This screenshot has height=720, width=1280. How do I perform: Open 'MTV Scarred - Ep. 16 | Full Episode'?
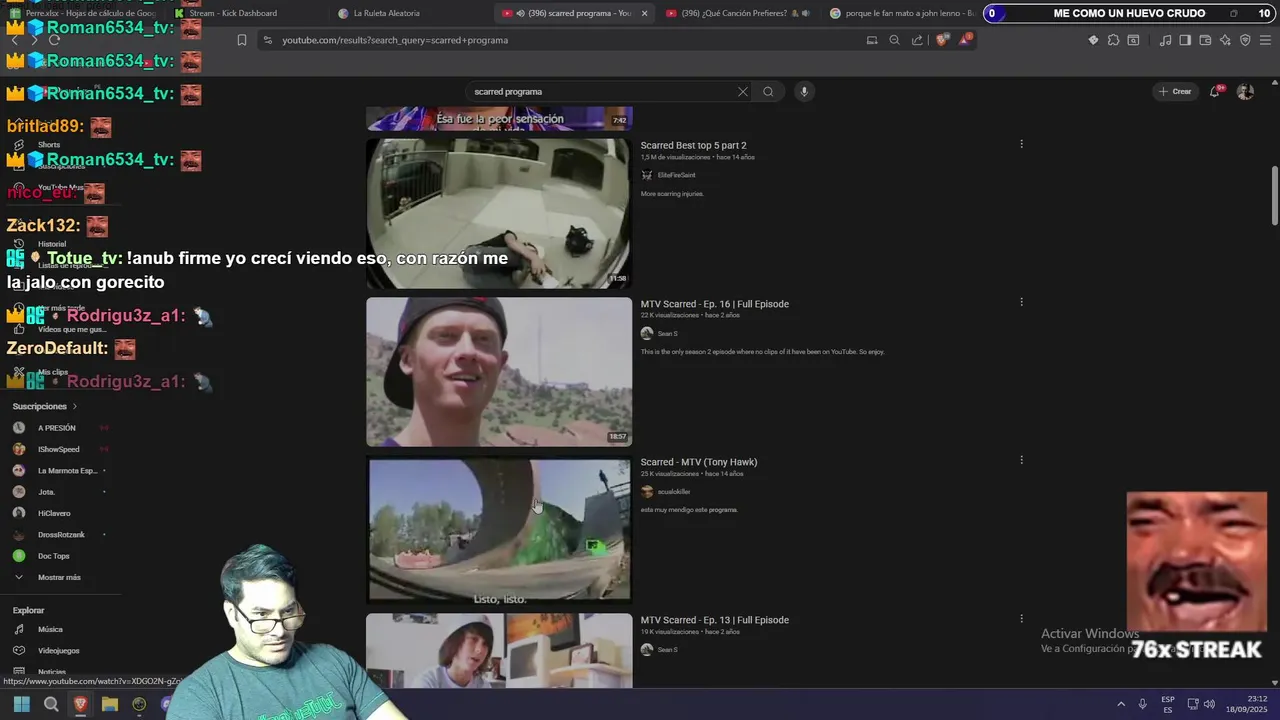point(715,304)
